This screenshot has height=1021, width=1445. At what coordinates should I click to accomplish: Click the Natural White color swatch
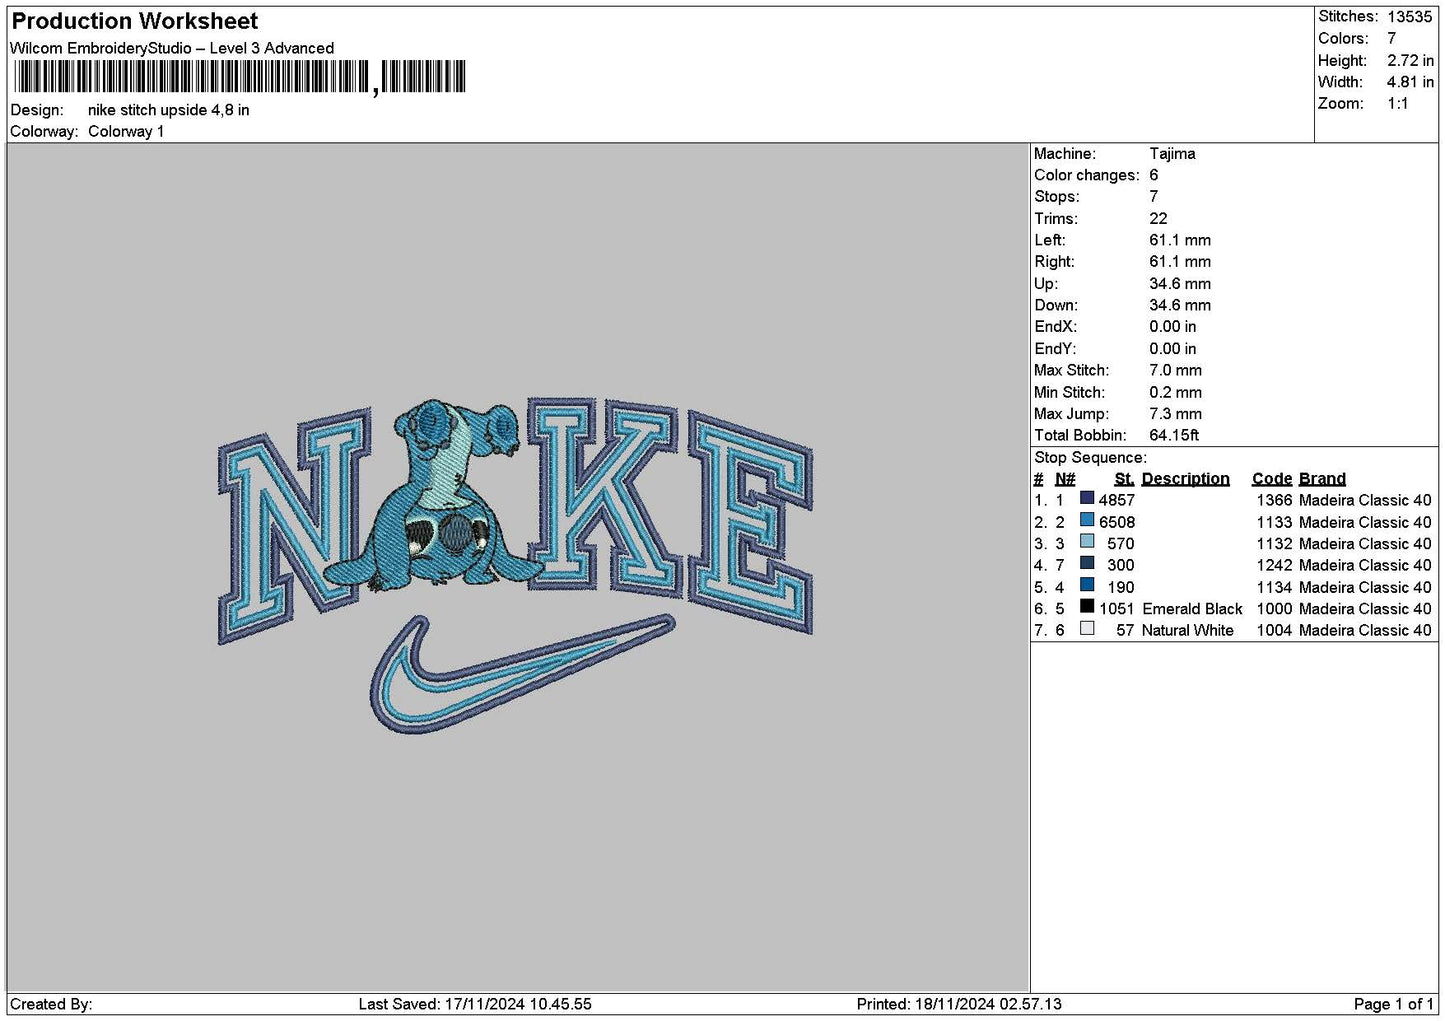pos(1087,629)
